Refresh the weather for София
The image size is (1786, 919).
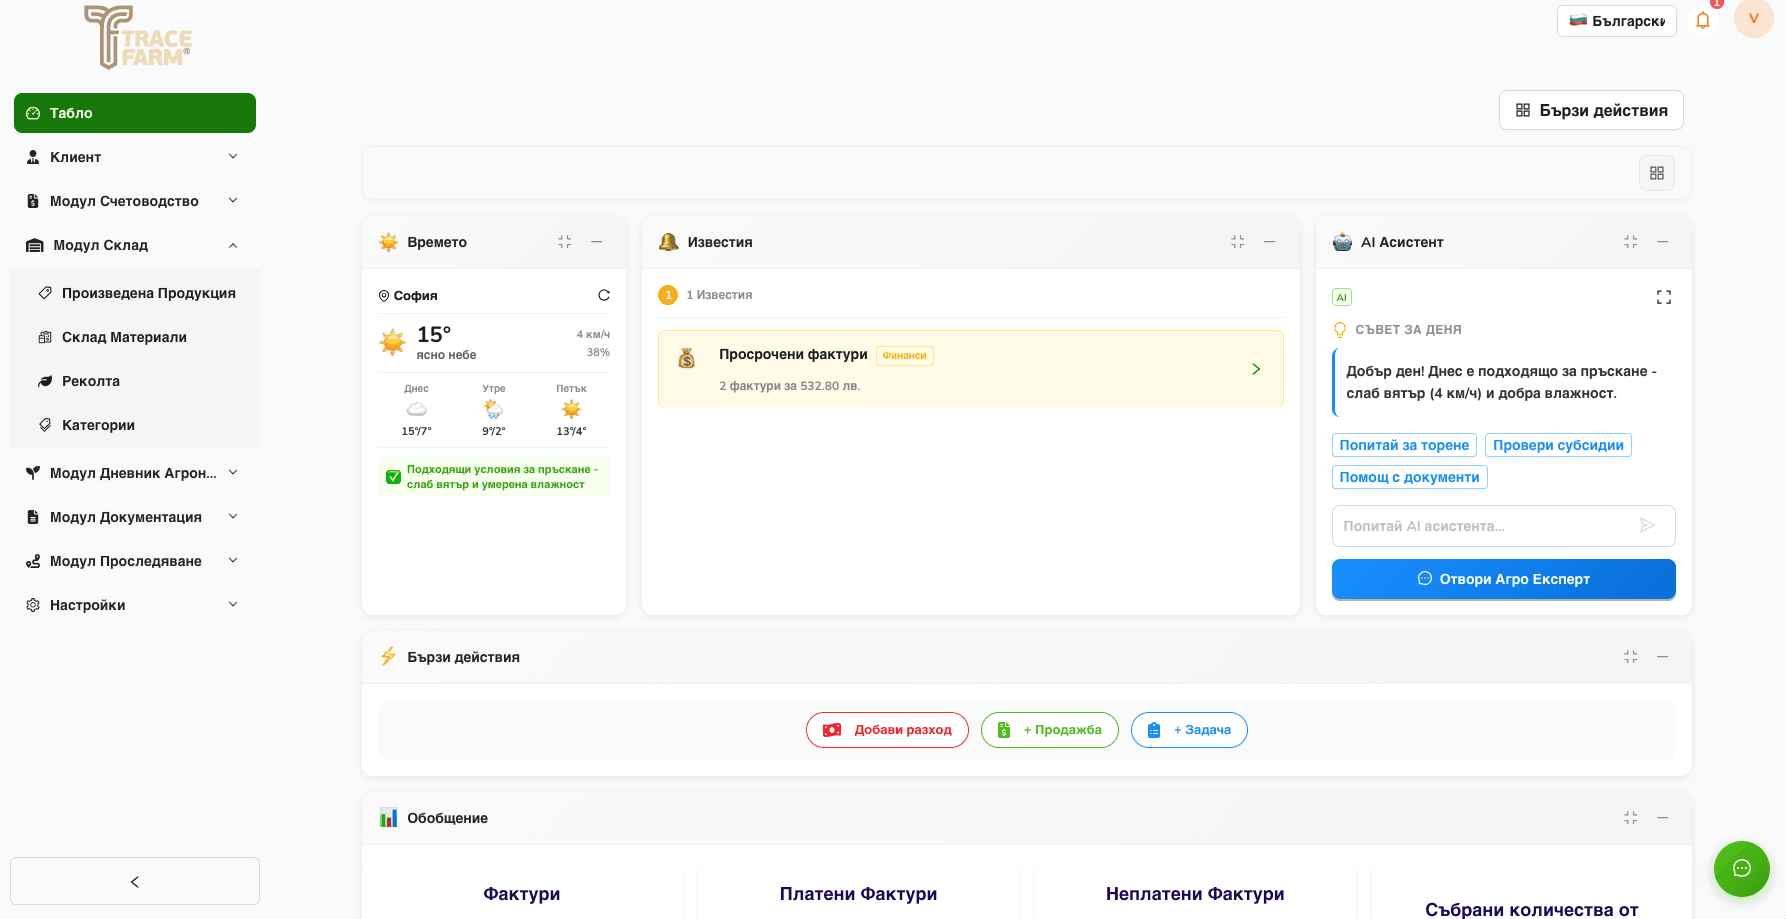[x=604, y=295]
